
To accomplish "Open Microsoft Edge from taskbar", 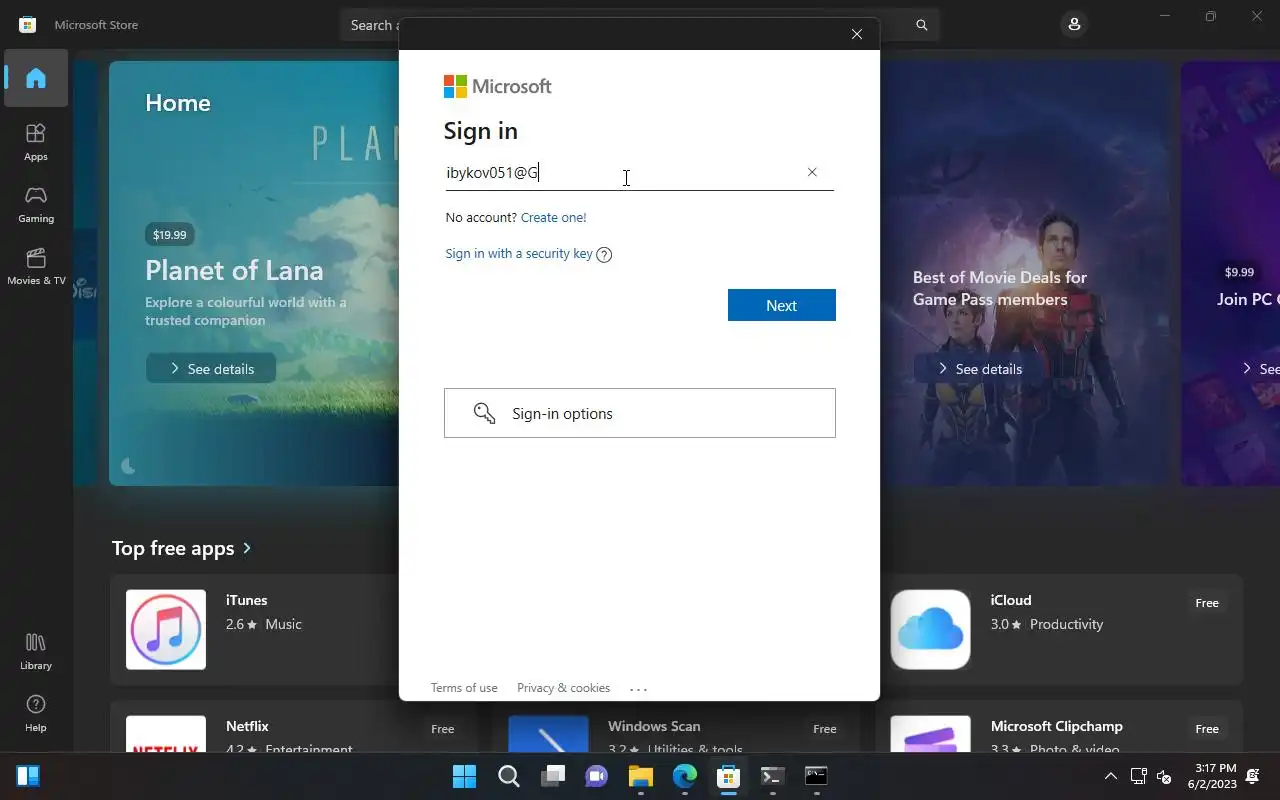I will click(x=685, y=776).
